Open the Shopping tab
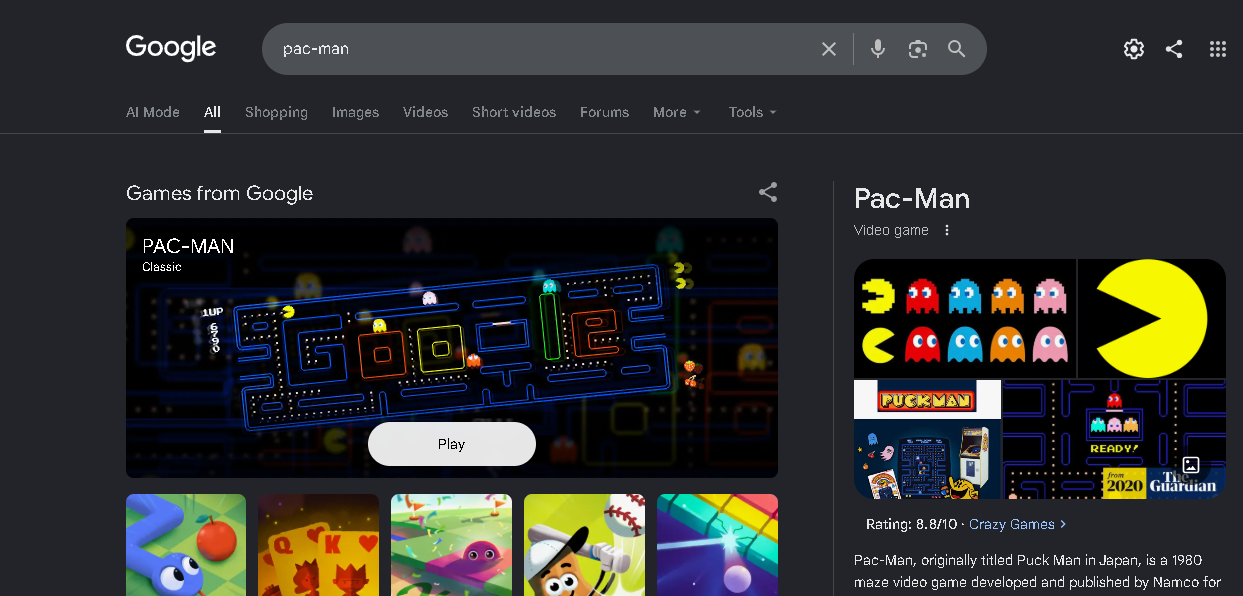This screenshot has width=1243, height=596. [276, 112]
